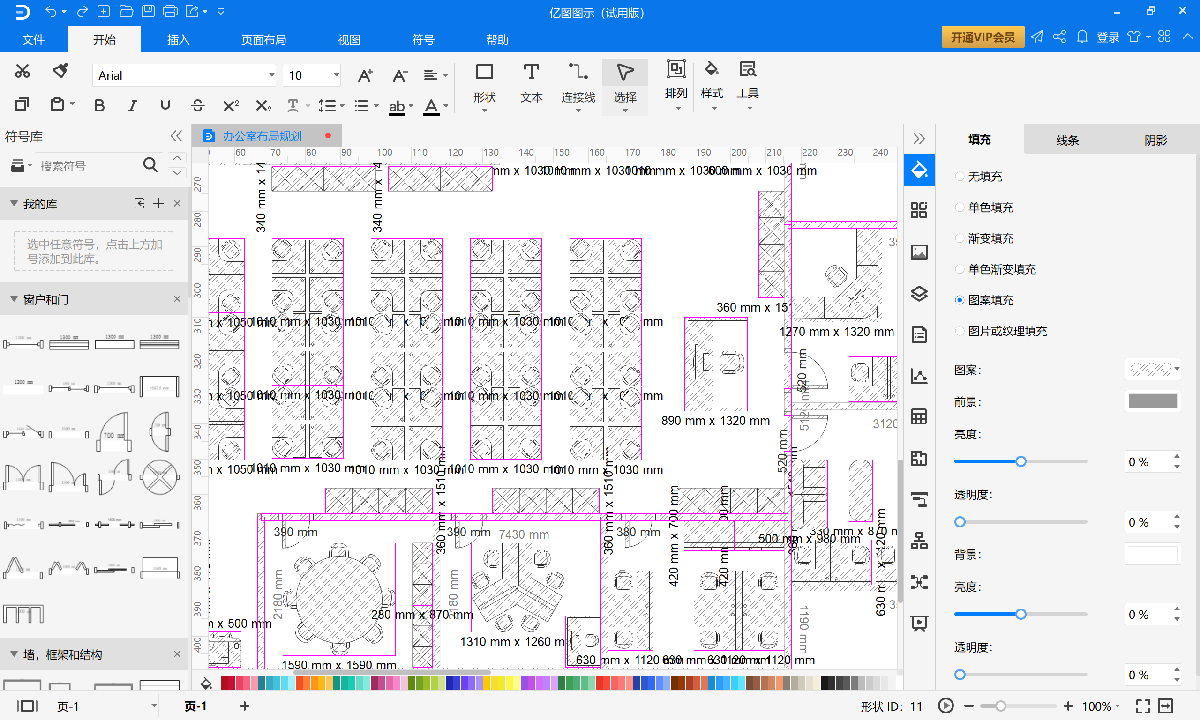
Task: Open the image side panel icon
Action: tap(919, 252)
